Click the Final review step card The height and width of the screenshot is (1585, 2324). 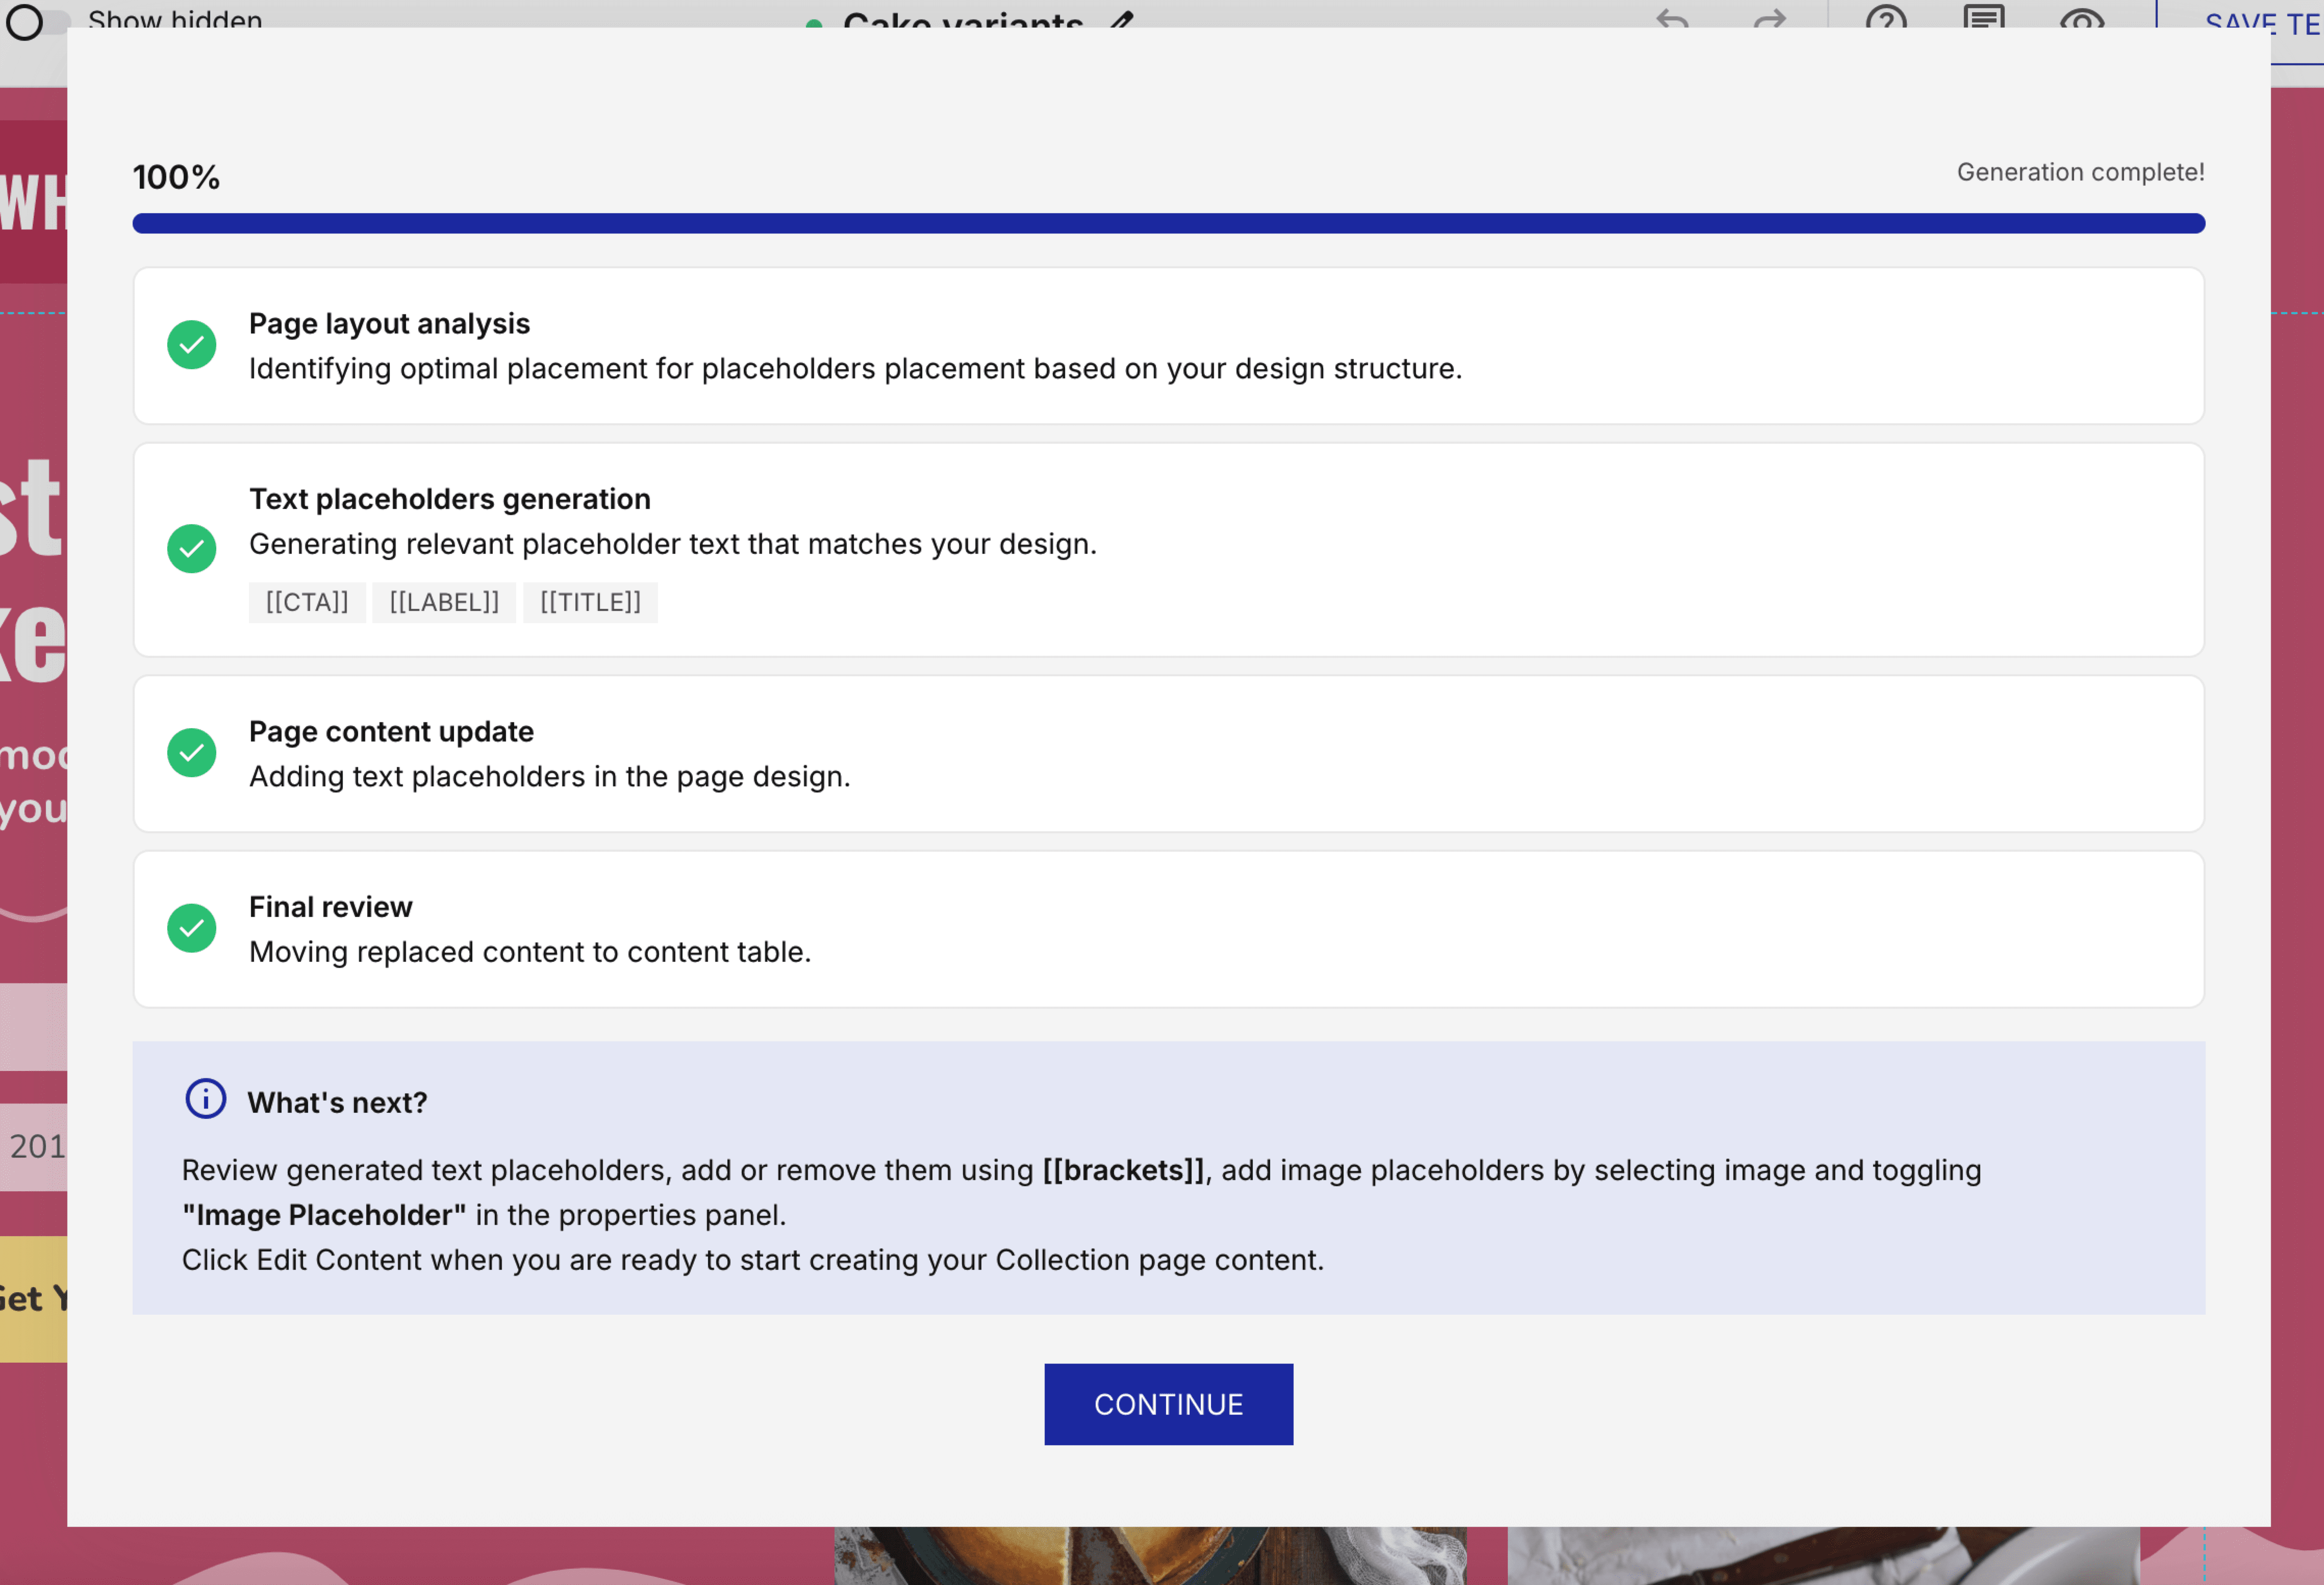click(x=1168, y=929)
